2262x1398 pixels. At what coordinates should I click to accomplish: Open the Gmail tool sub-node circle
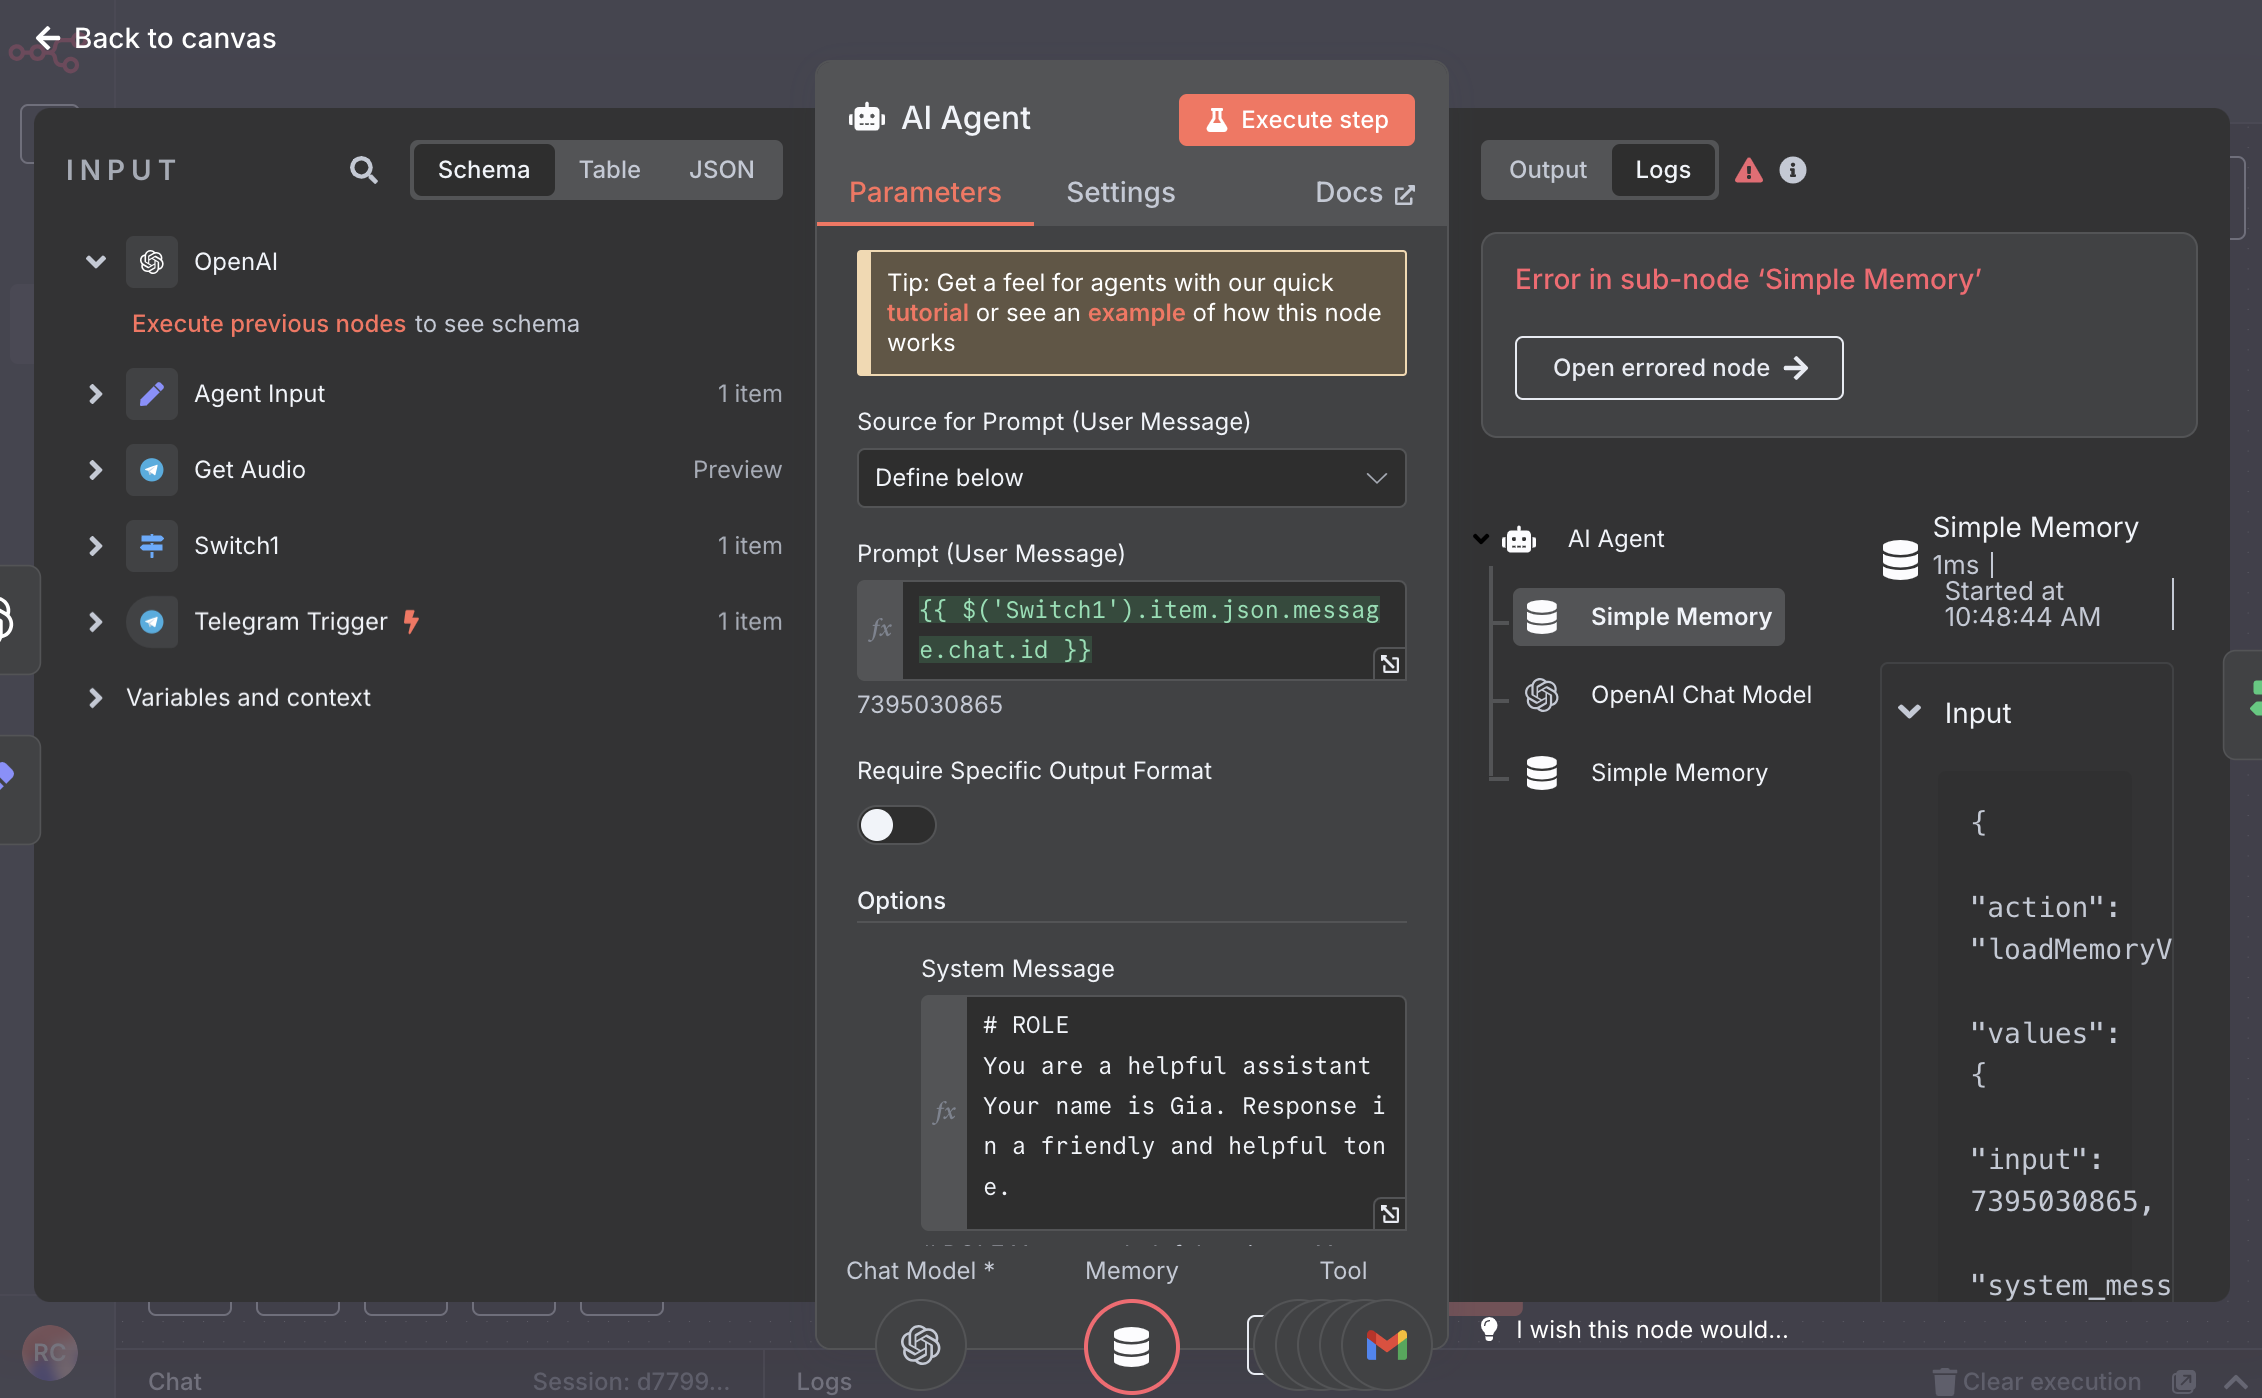[1387, 1345]
